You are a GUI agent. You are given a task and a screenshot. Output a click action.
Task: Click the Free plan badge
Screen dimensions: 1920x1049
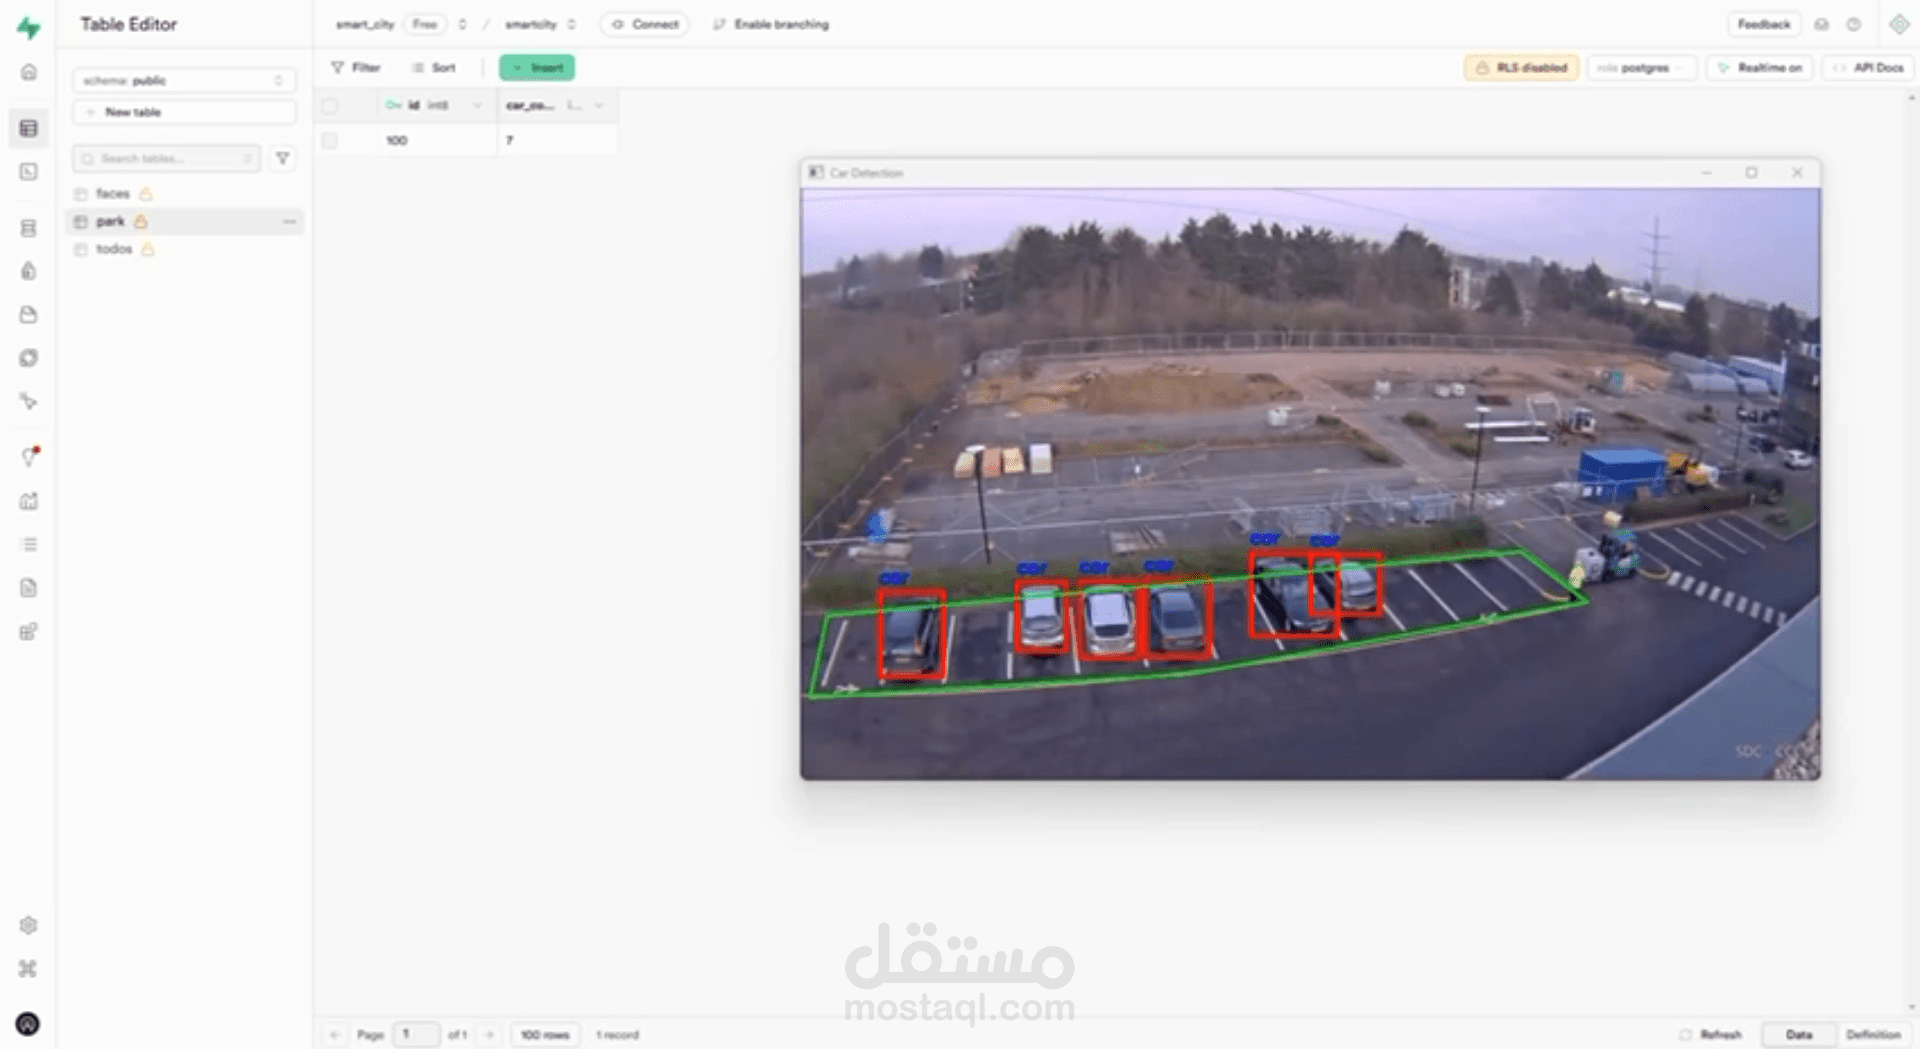click(x=425, y=24)
